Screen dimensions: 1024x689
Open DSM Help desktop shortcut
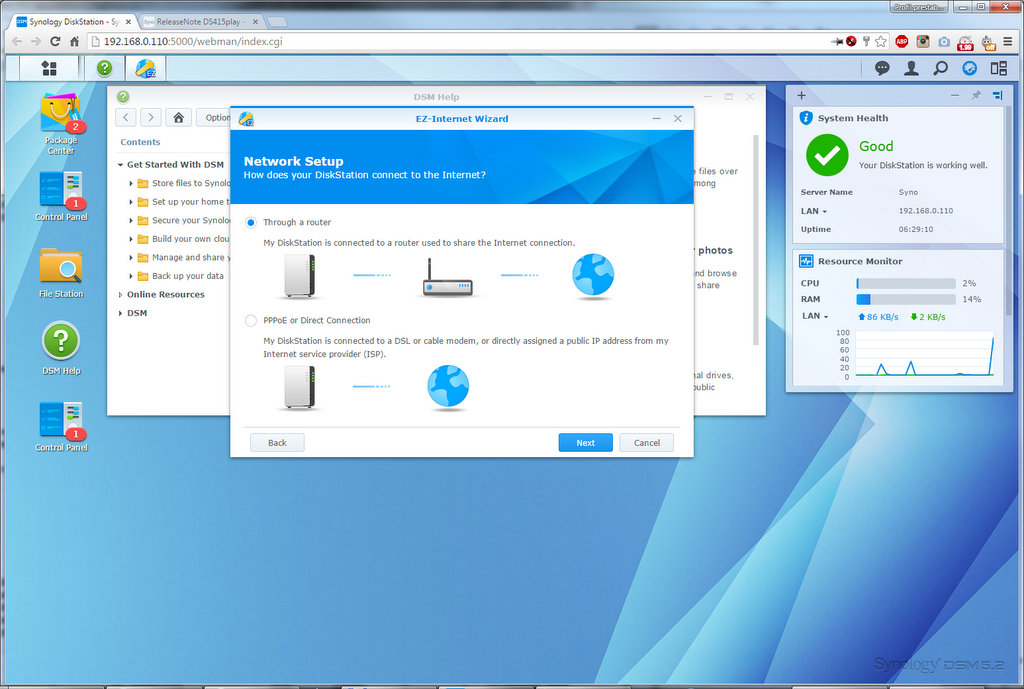click(x=61, y=348)
